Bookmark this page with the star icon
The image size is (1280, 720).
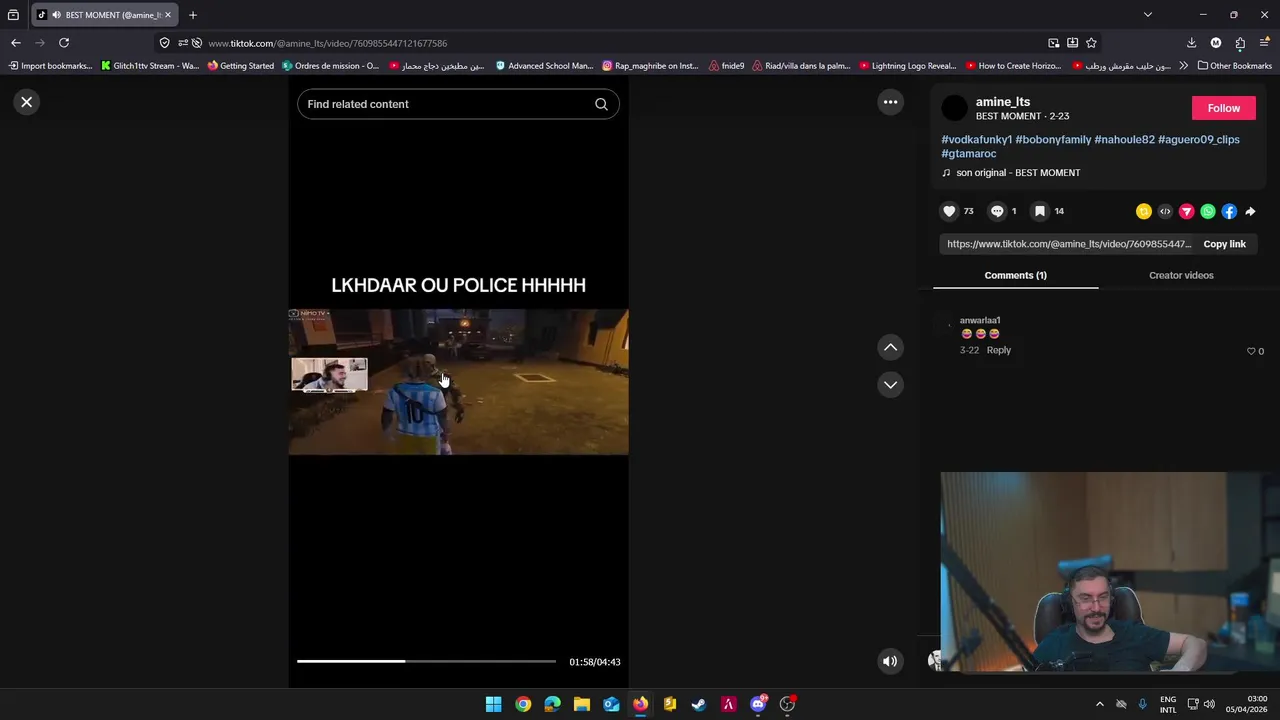(x=1091, y=43)
